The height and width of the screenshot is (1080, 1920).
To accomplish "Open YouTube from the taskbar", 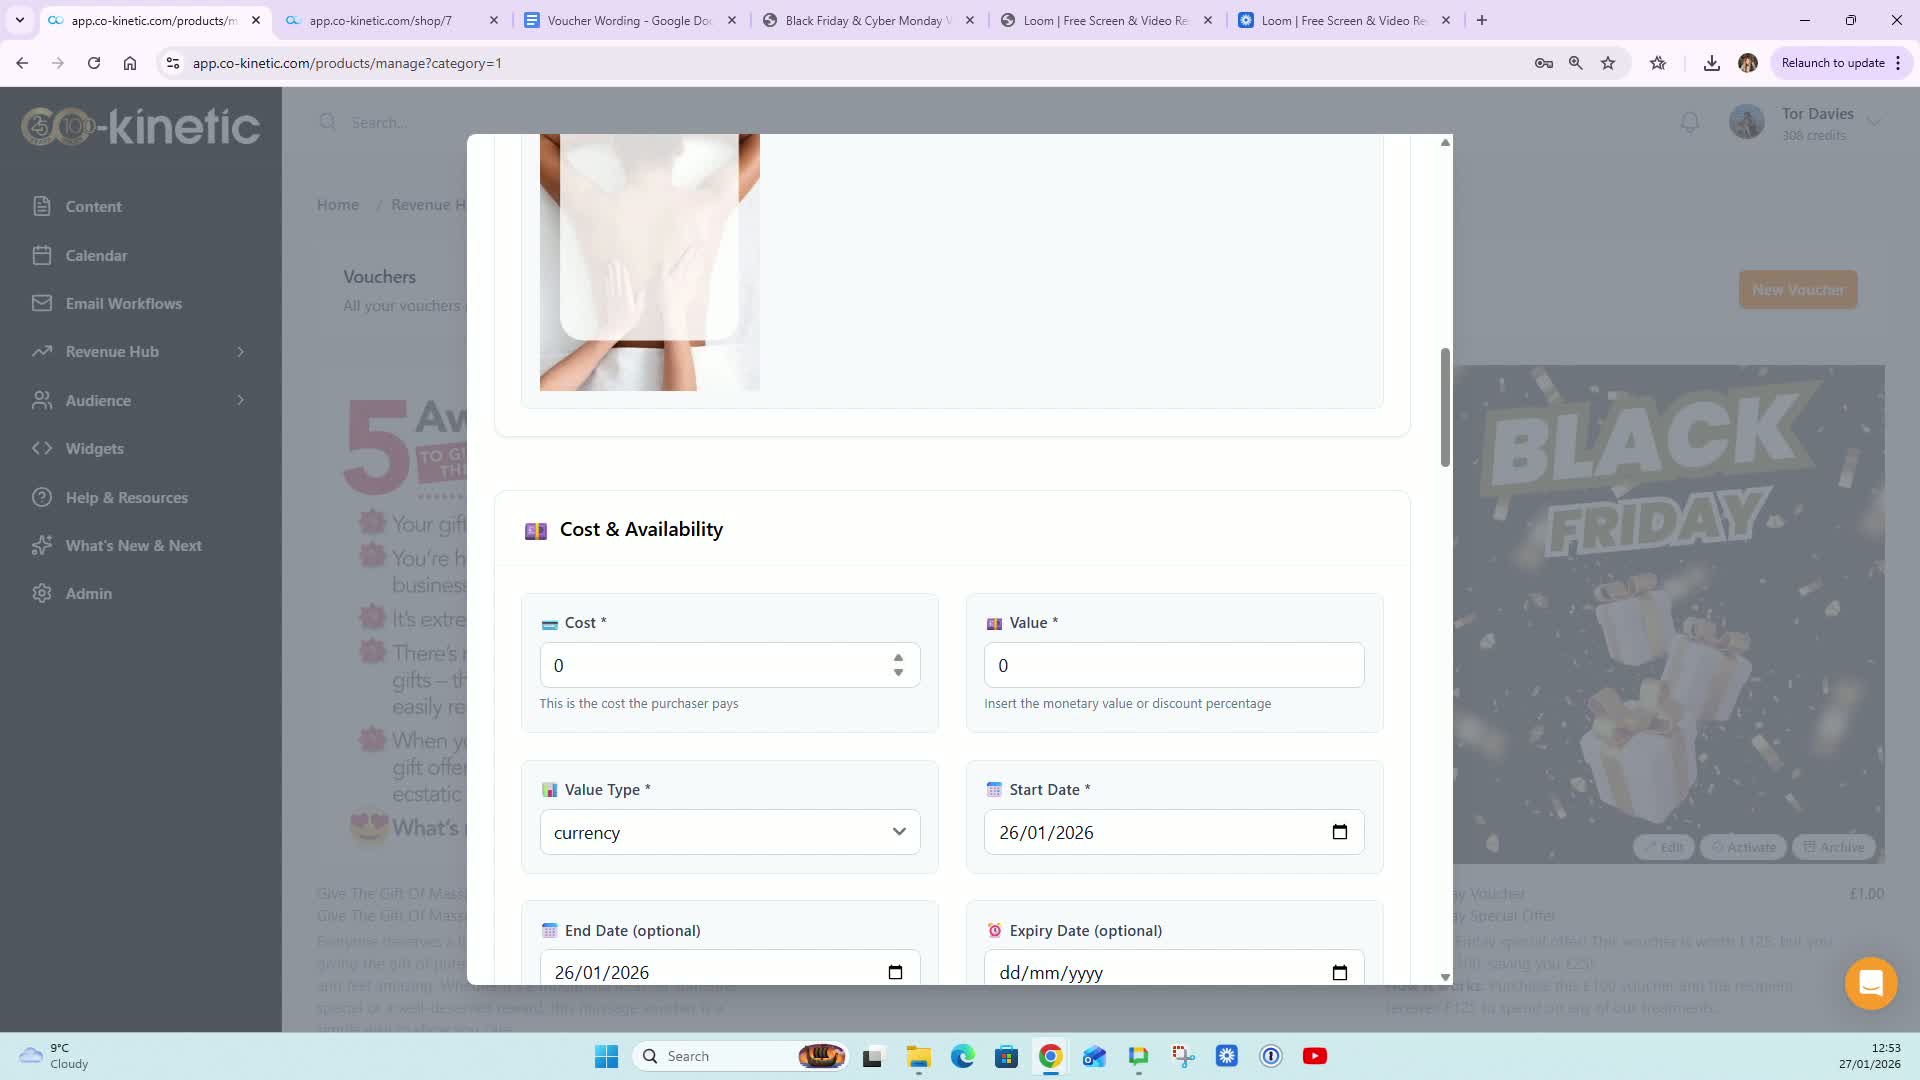I will 1315,1056.
